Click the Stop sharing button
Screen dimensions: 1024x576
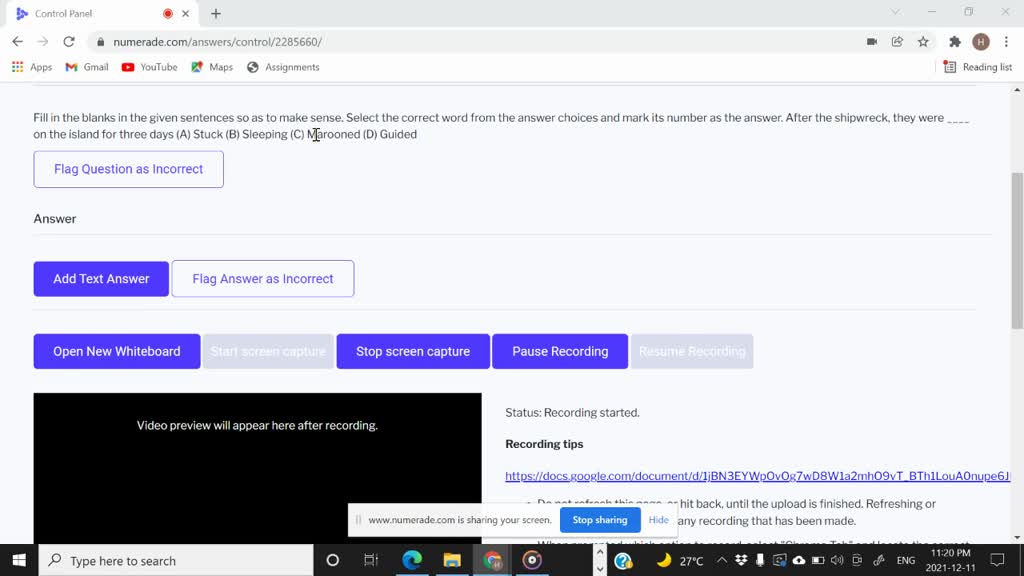[x=599, y=520]
